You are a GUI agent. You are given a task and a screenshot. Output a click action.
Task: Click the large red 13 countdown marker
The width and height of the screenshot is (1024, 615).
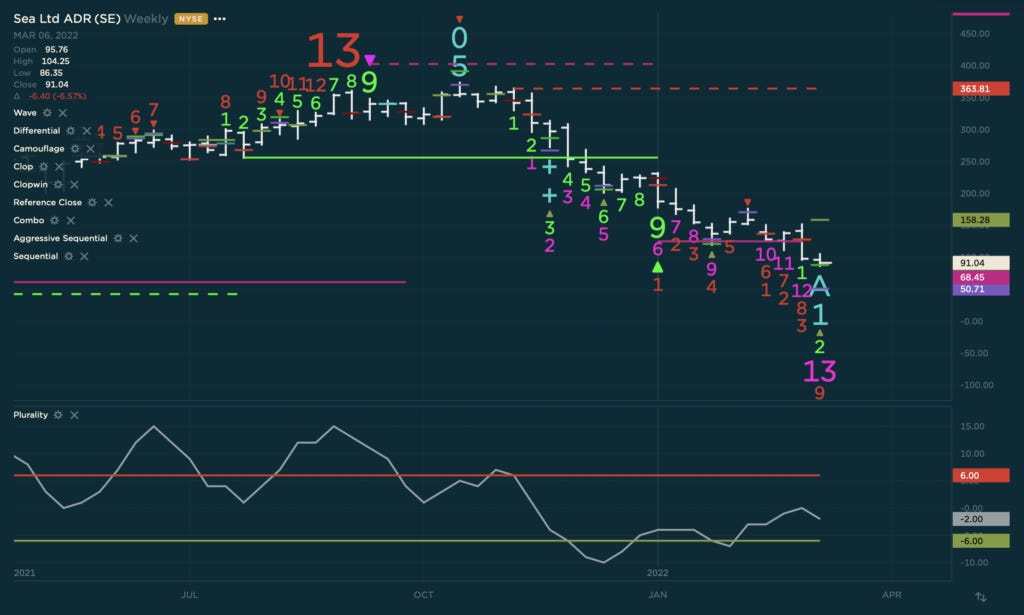[333, 51]
